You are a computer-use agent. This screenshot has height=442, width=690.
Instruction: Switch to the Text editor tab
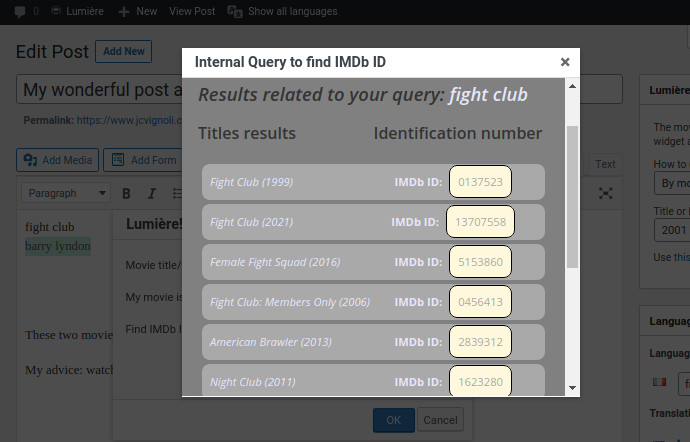[606, 164]
